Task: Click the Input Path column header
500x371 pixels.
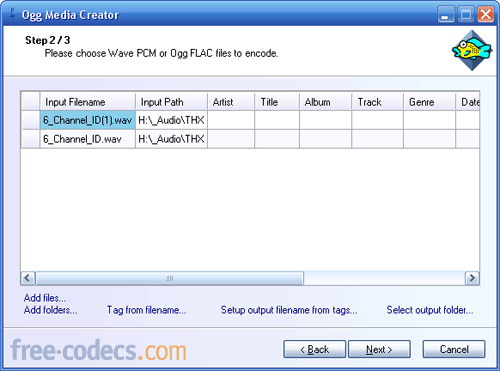Action: (x=171, y=102)
